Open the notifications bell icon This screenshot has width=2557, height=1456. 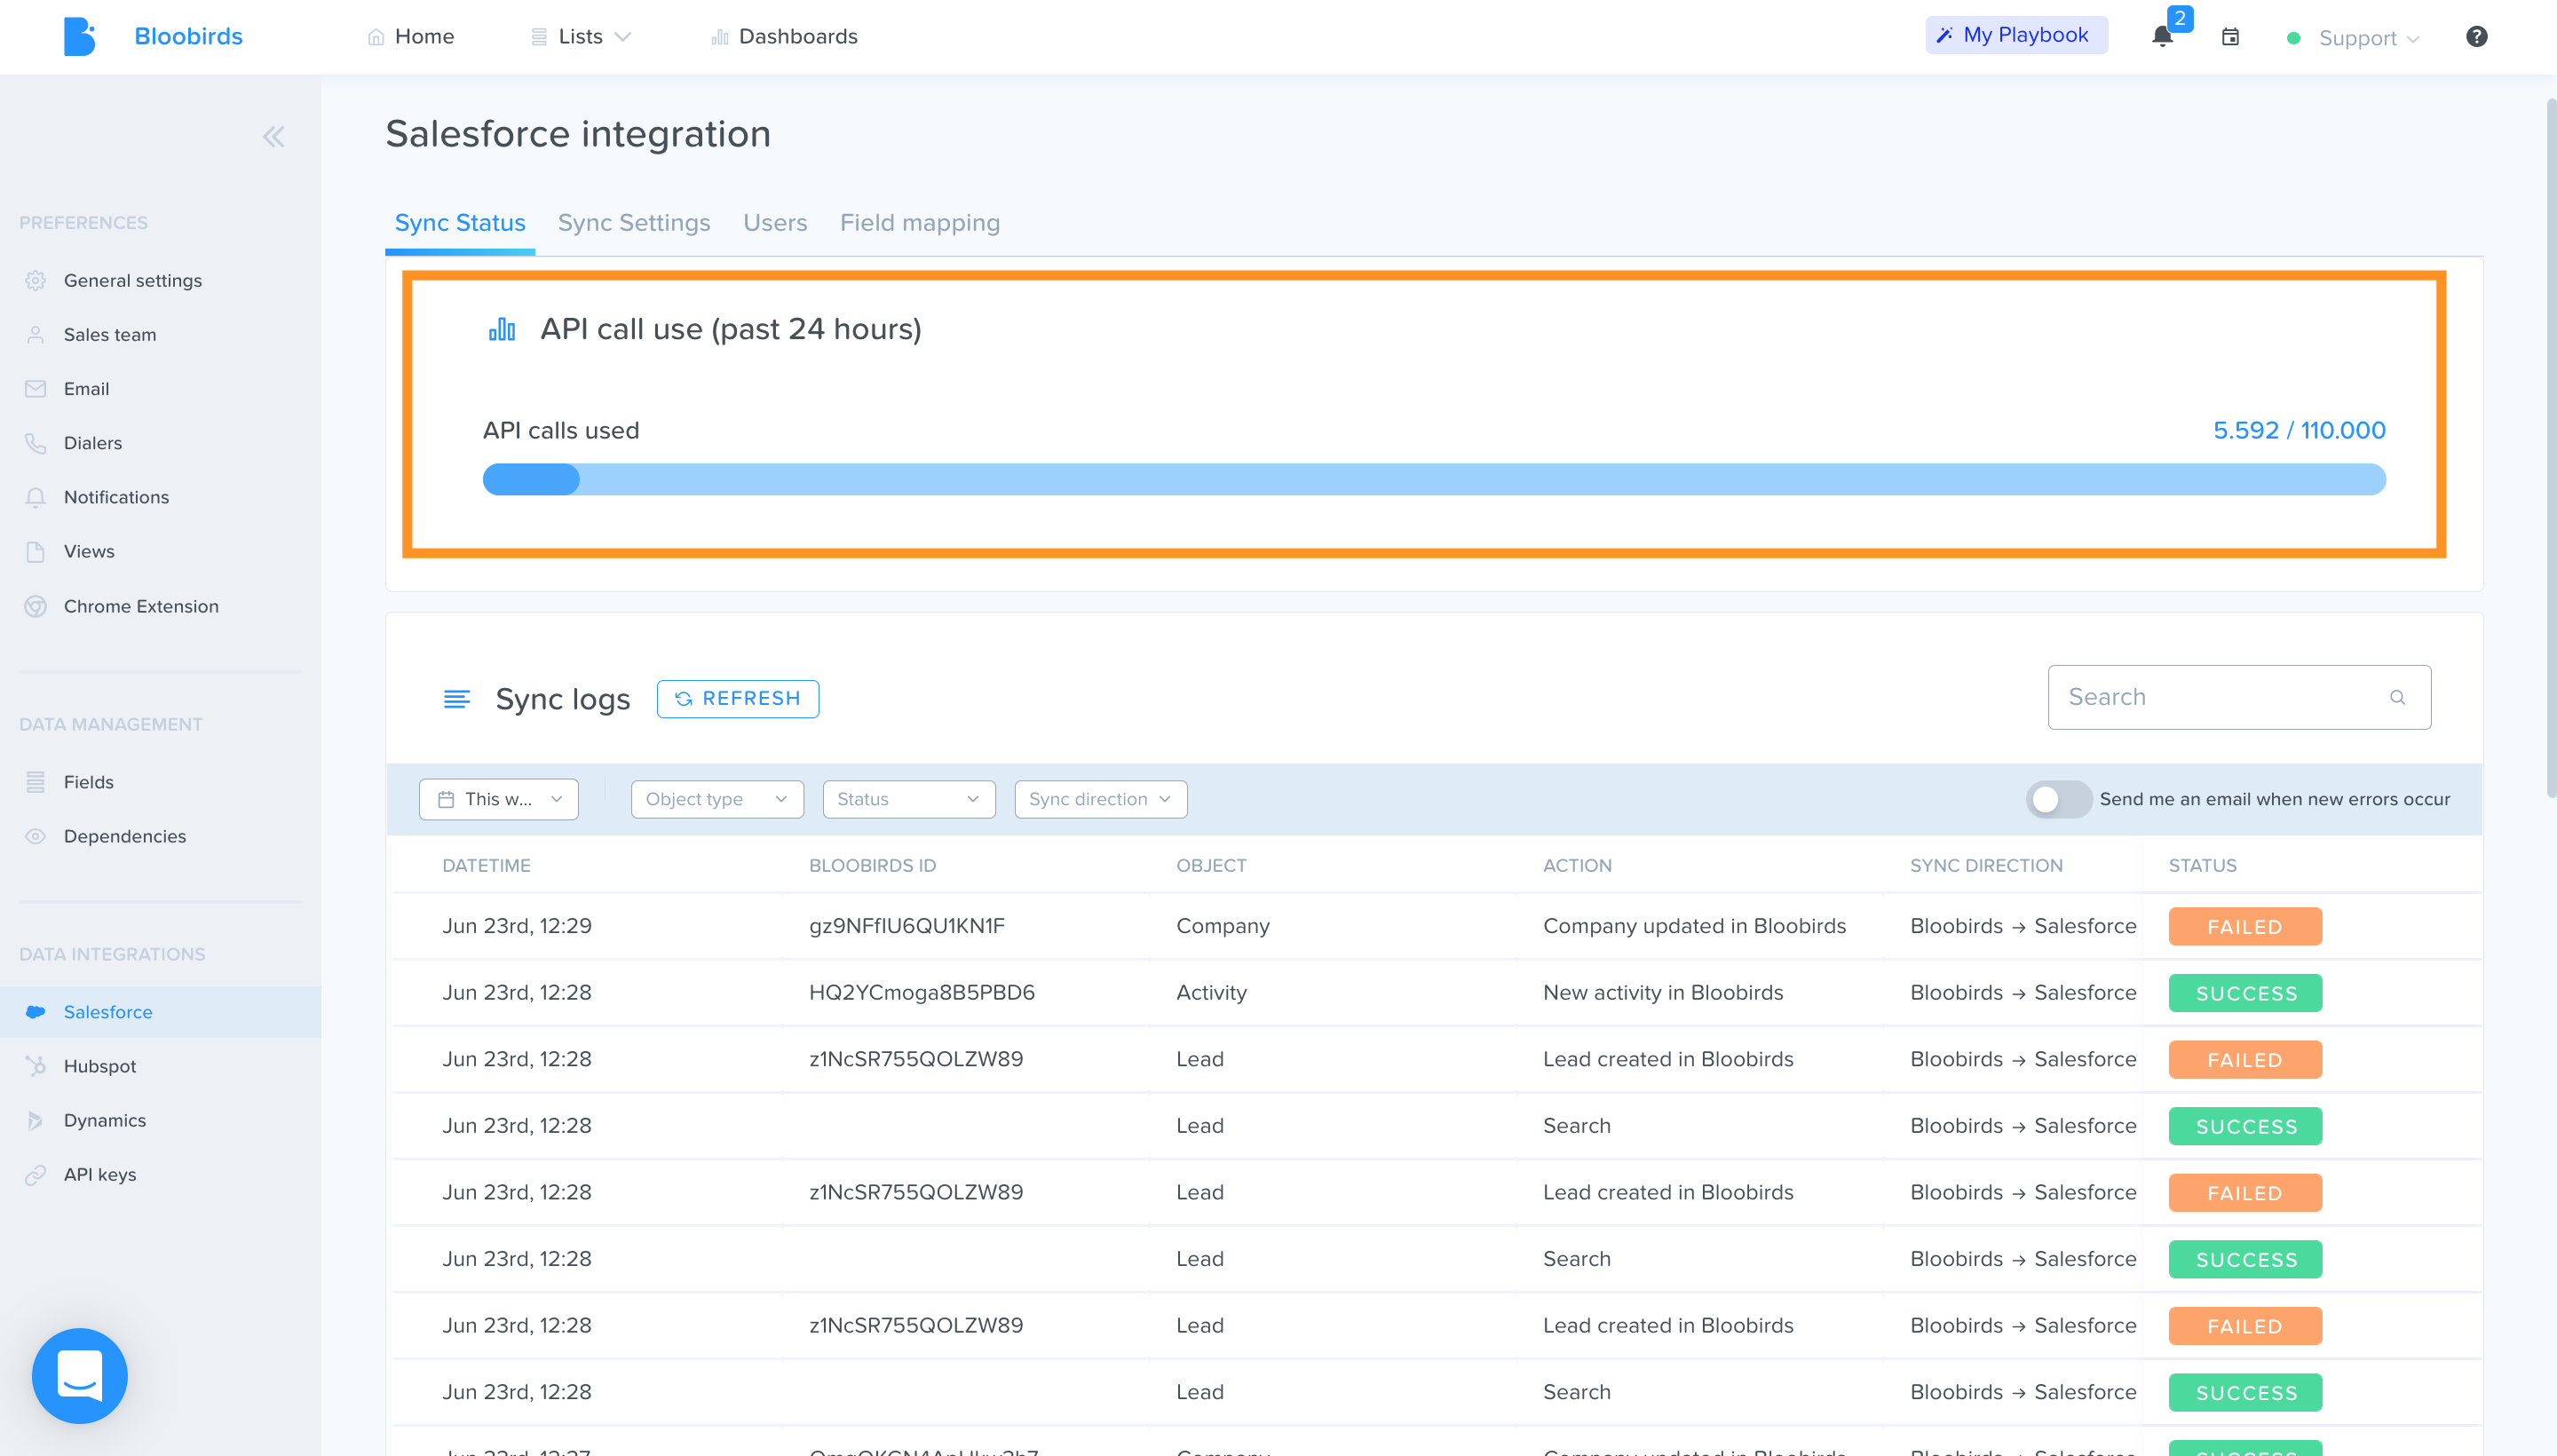(2162, 37)
